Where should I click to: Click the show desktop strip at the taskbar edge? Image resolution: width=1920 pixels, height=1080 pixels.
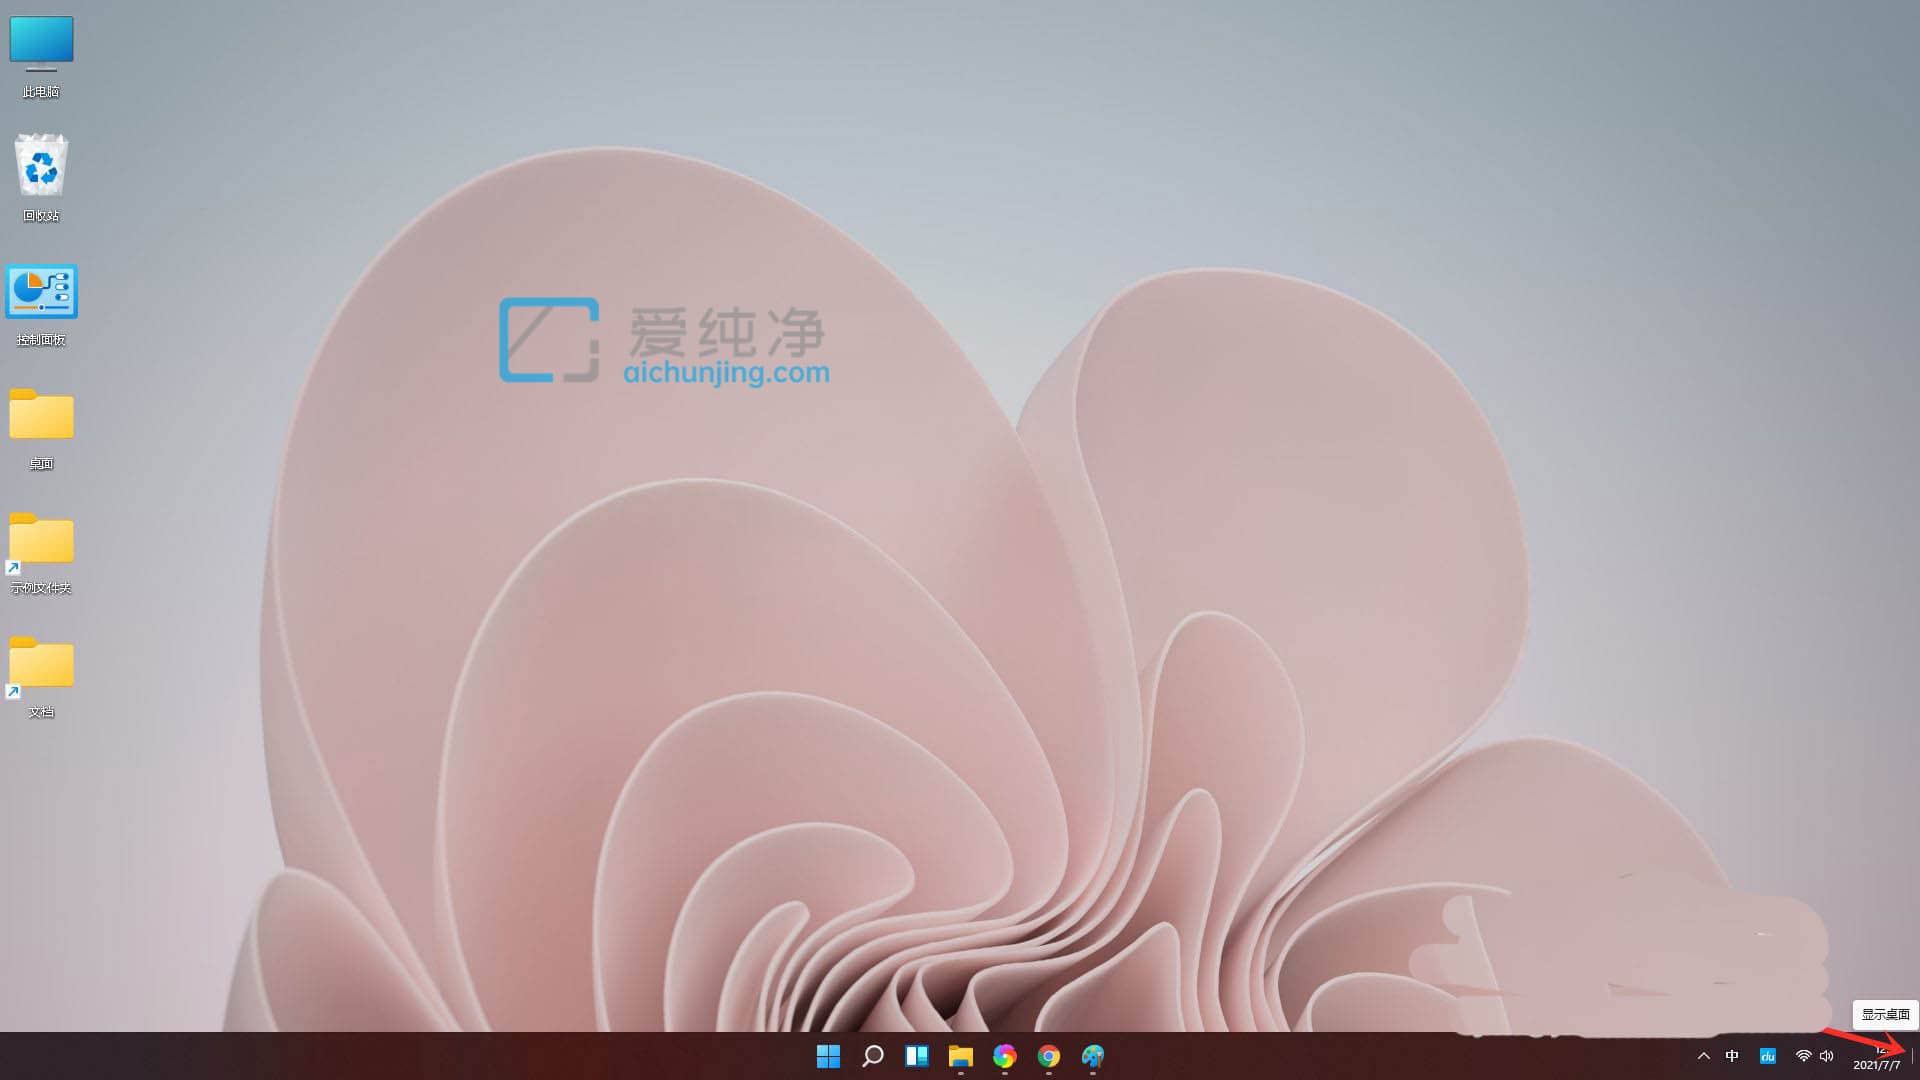(1913, 1056)
